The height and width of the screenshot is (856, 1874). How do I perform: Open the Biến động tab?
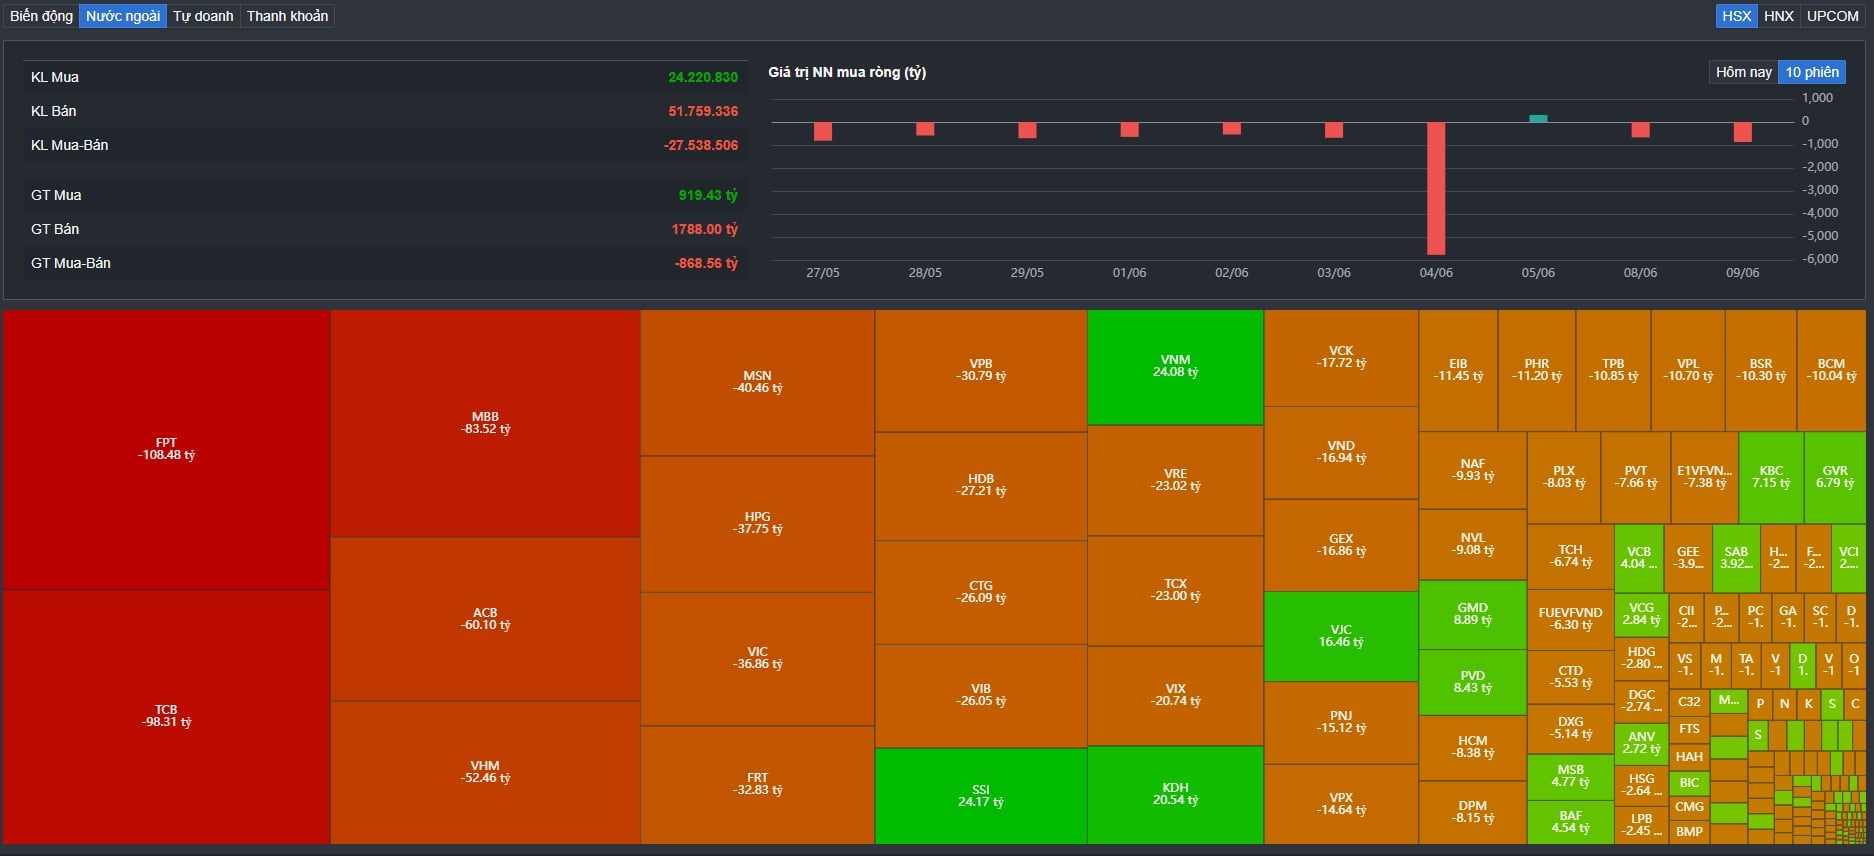tap(41, 16)
